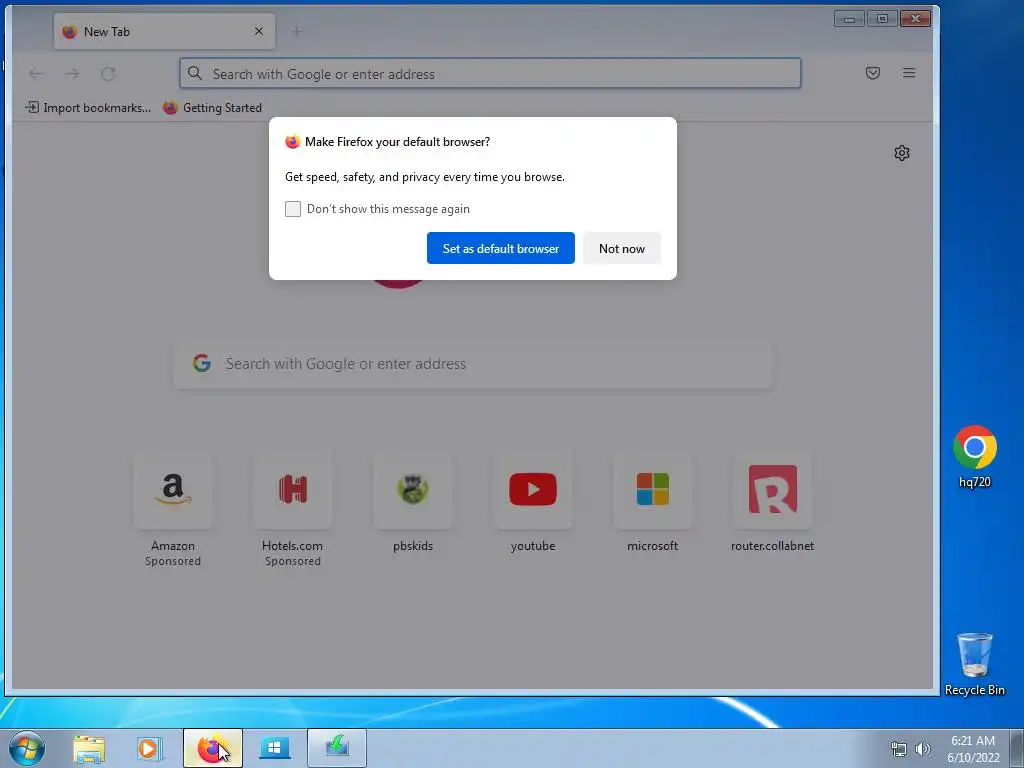
Task: Click the Save to Pocket icon
Action: (872, 73)
